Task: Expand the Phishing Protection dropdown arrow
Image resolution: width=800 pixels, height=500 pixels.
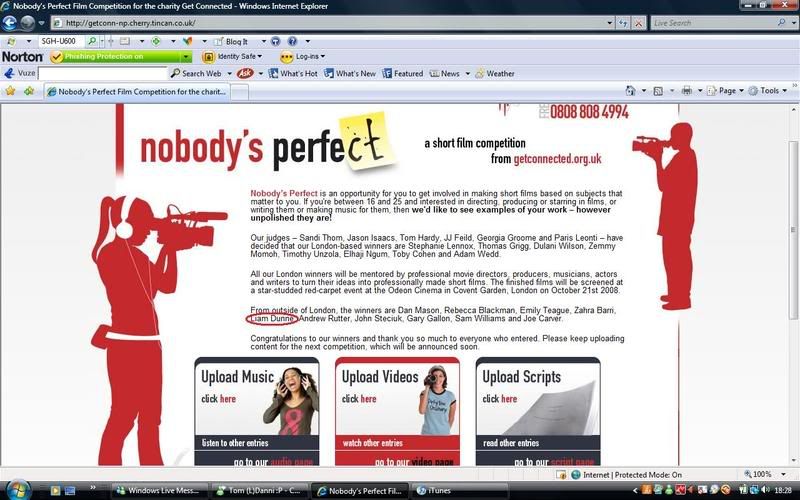Action: pos(187,57)
